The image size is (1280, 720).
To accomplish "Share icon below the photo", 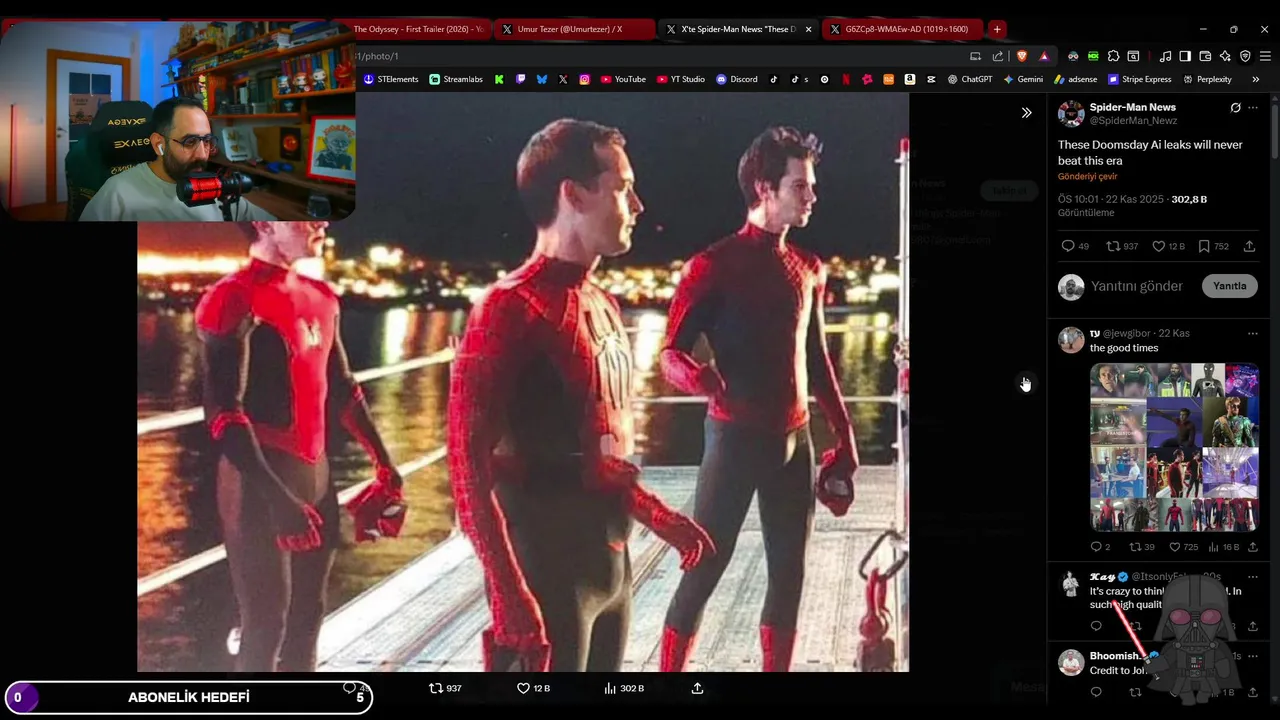I will (x=697, y=688).
